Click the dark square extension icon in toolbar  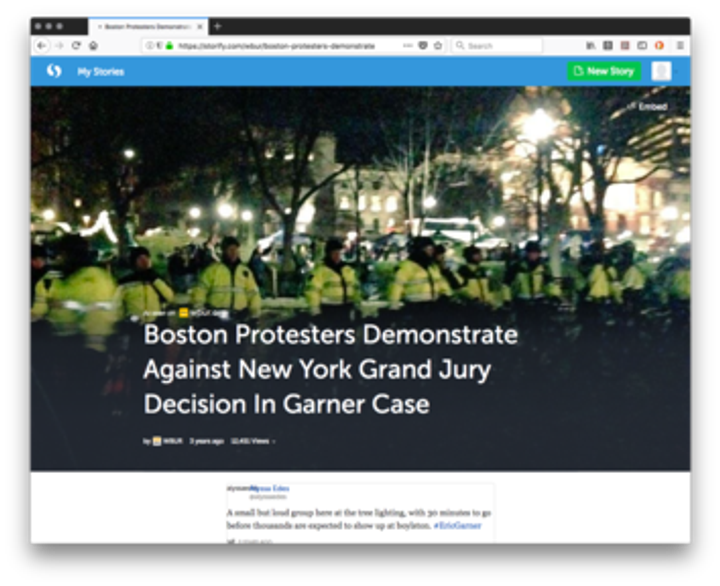(x=608, y=45)
